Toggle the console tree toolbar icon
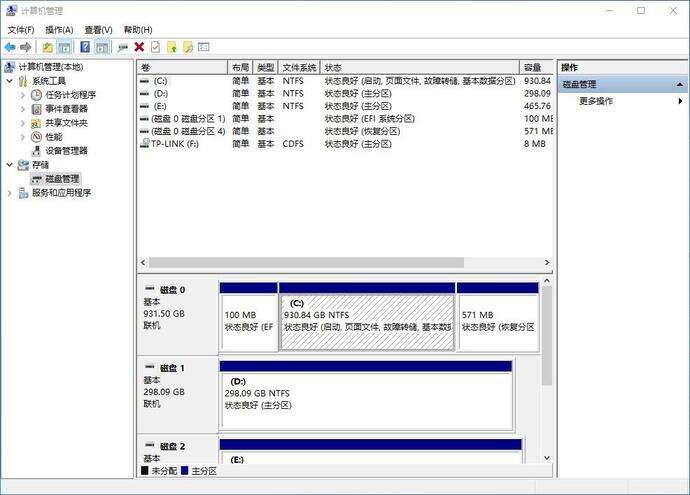The image size is (690, 495). (x=64, y=47)
